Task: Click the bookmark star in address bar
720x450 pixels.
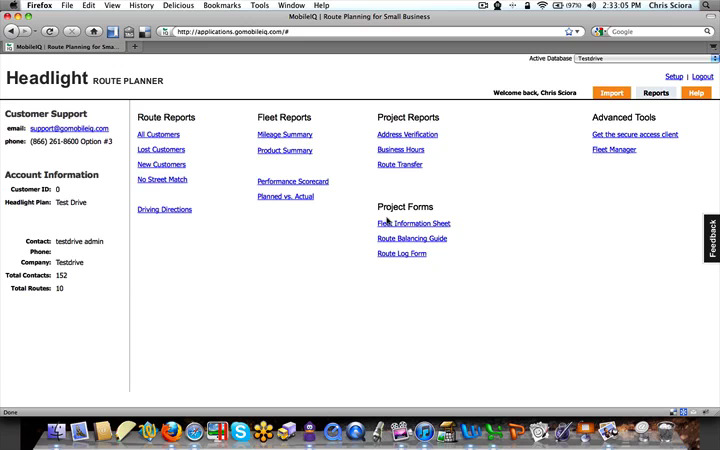Action: [x=569, y=31]
